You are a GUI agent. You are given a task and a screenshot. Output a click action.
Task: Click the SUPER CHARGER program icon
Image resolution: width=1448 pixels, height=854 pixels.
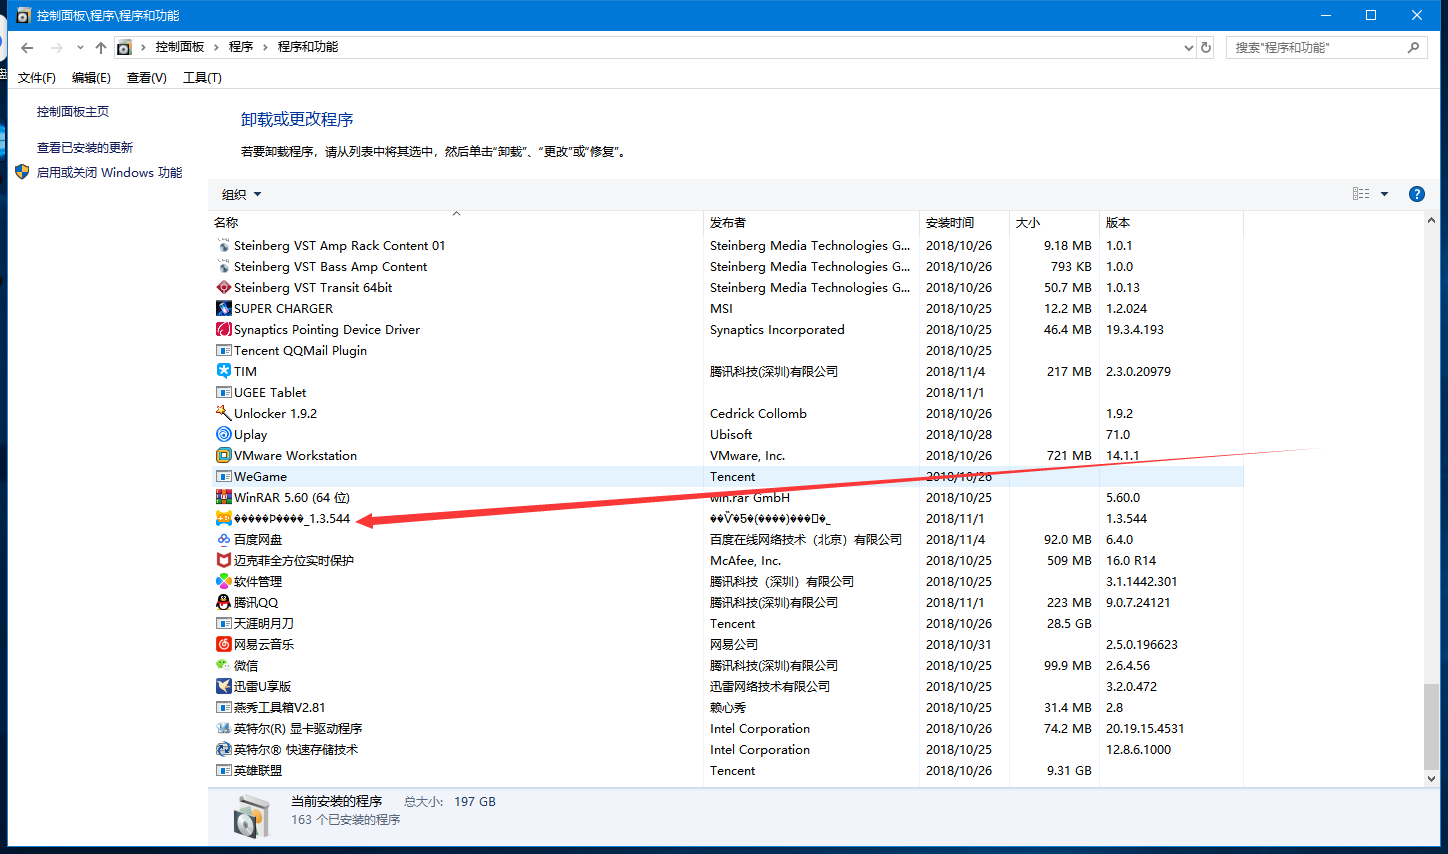[x=224, y=308]
